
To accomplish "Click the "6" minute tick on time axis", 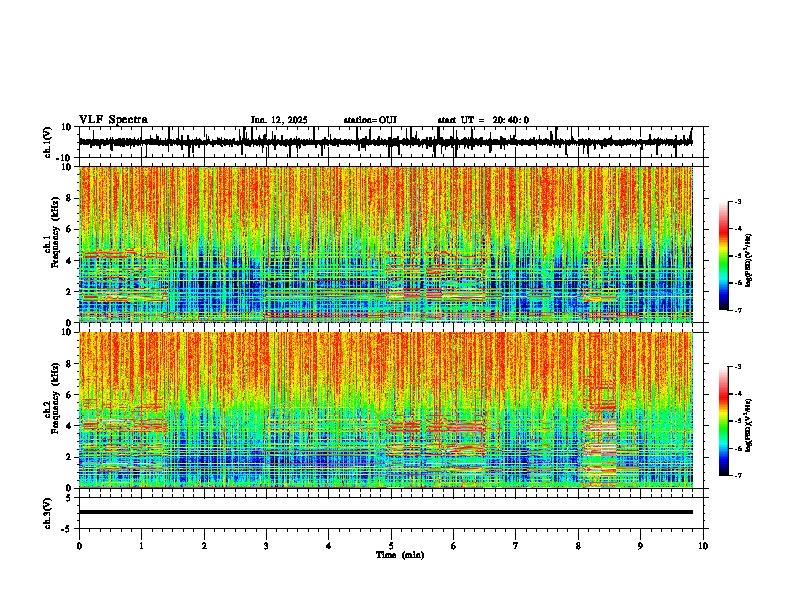I will (x=454, y=546).
